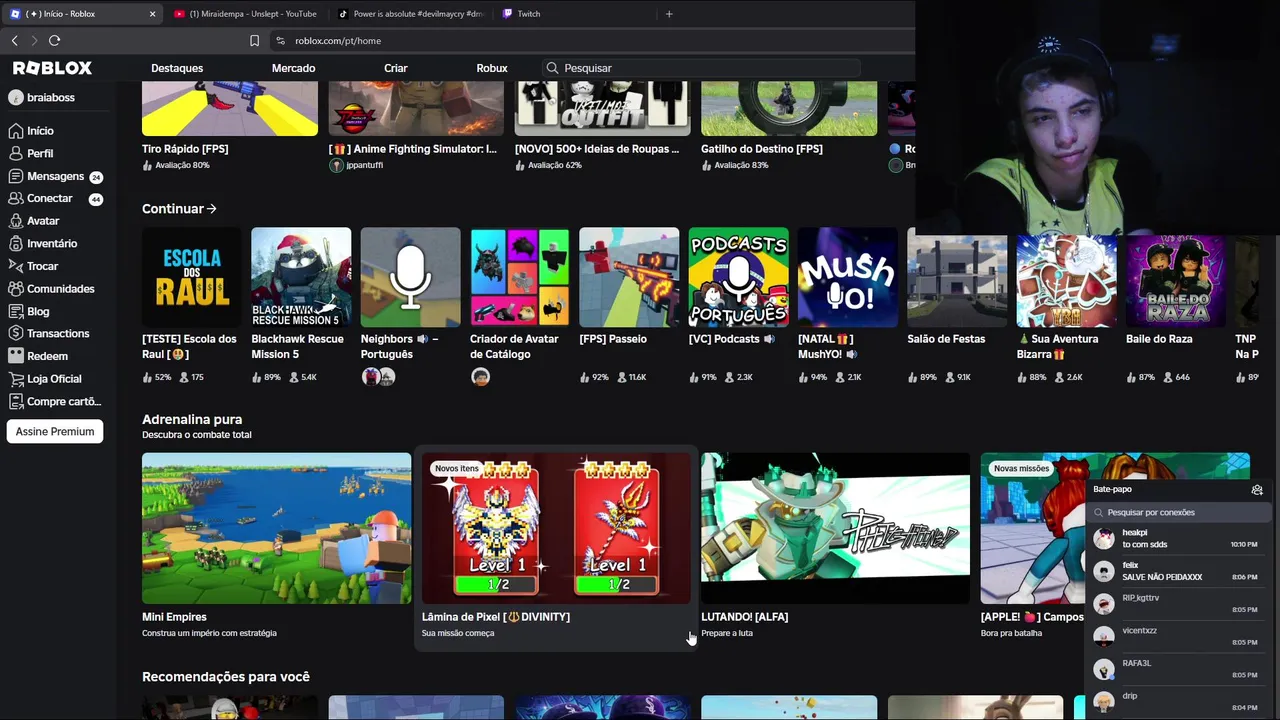
Task: Open chat with vicentxzz
Action: point(1177,636)
